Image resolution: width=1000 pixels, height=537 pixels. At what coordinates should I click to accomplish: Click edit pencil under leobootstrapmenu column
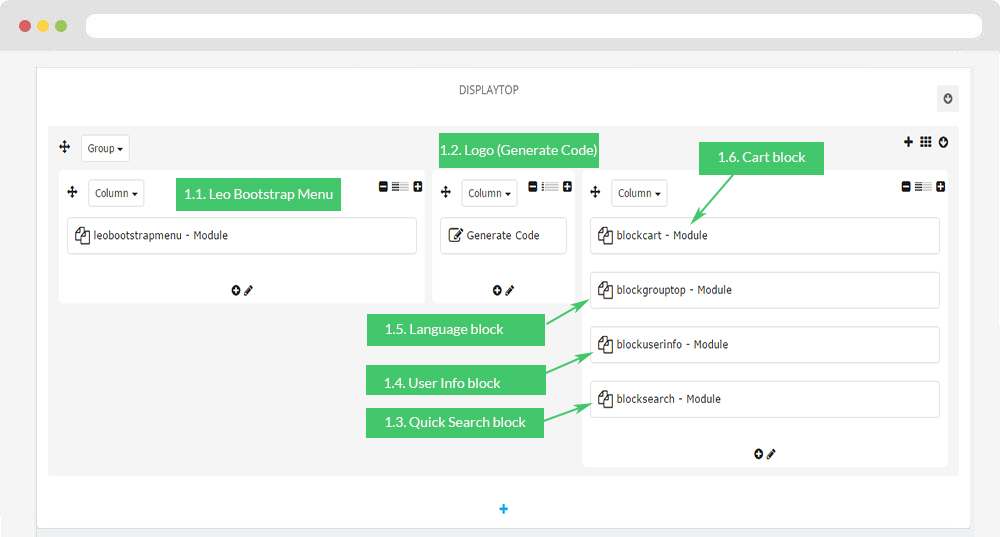(x=249, y=290)
